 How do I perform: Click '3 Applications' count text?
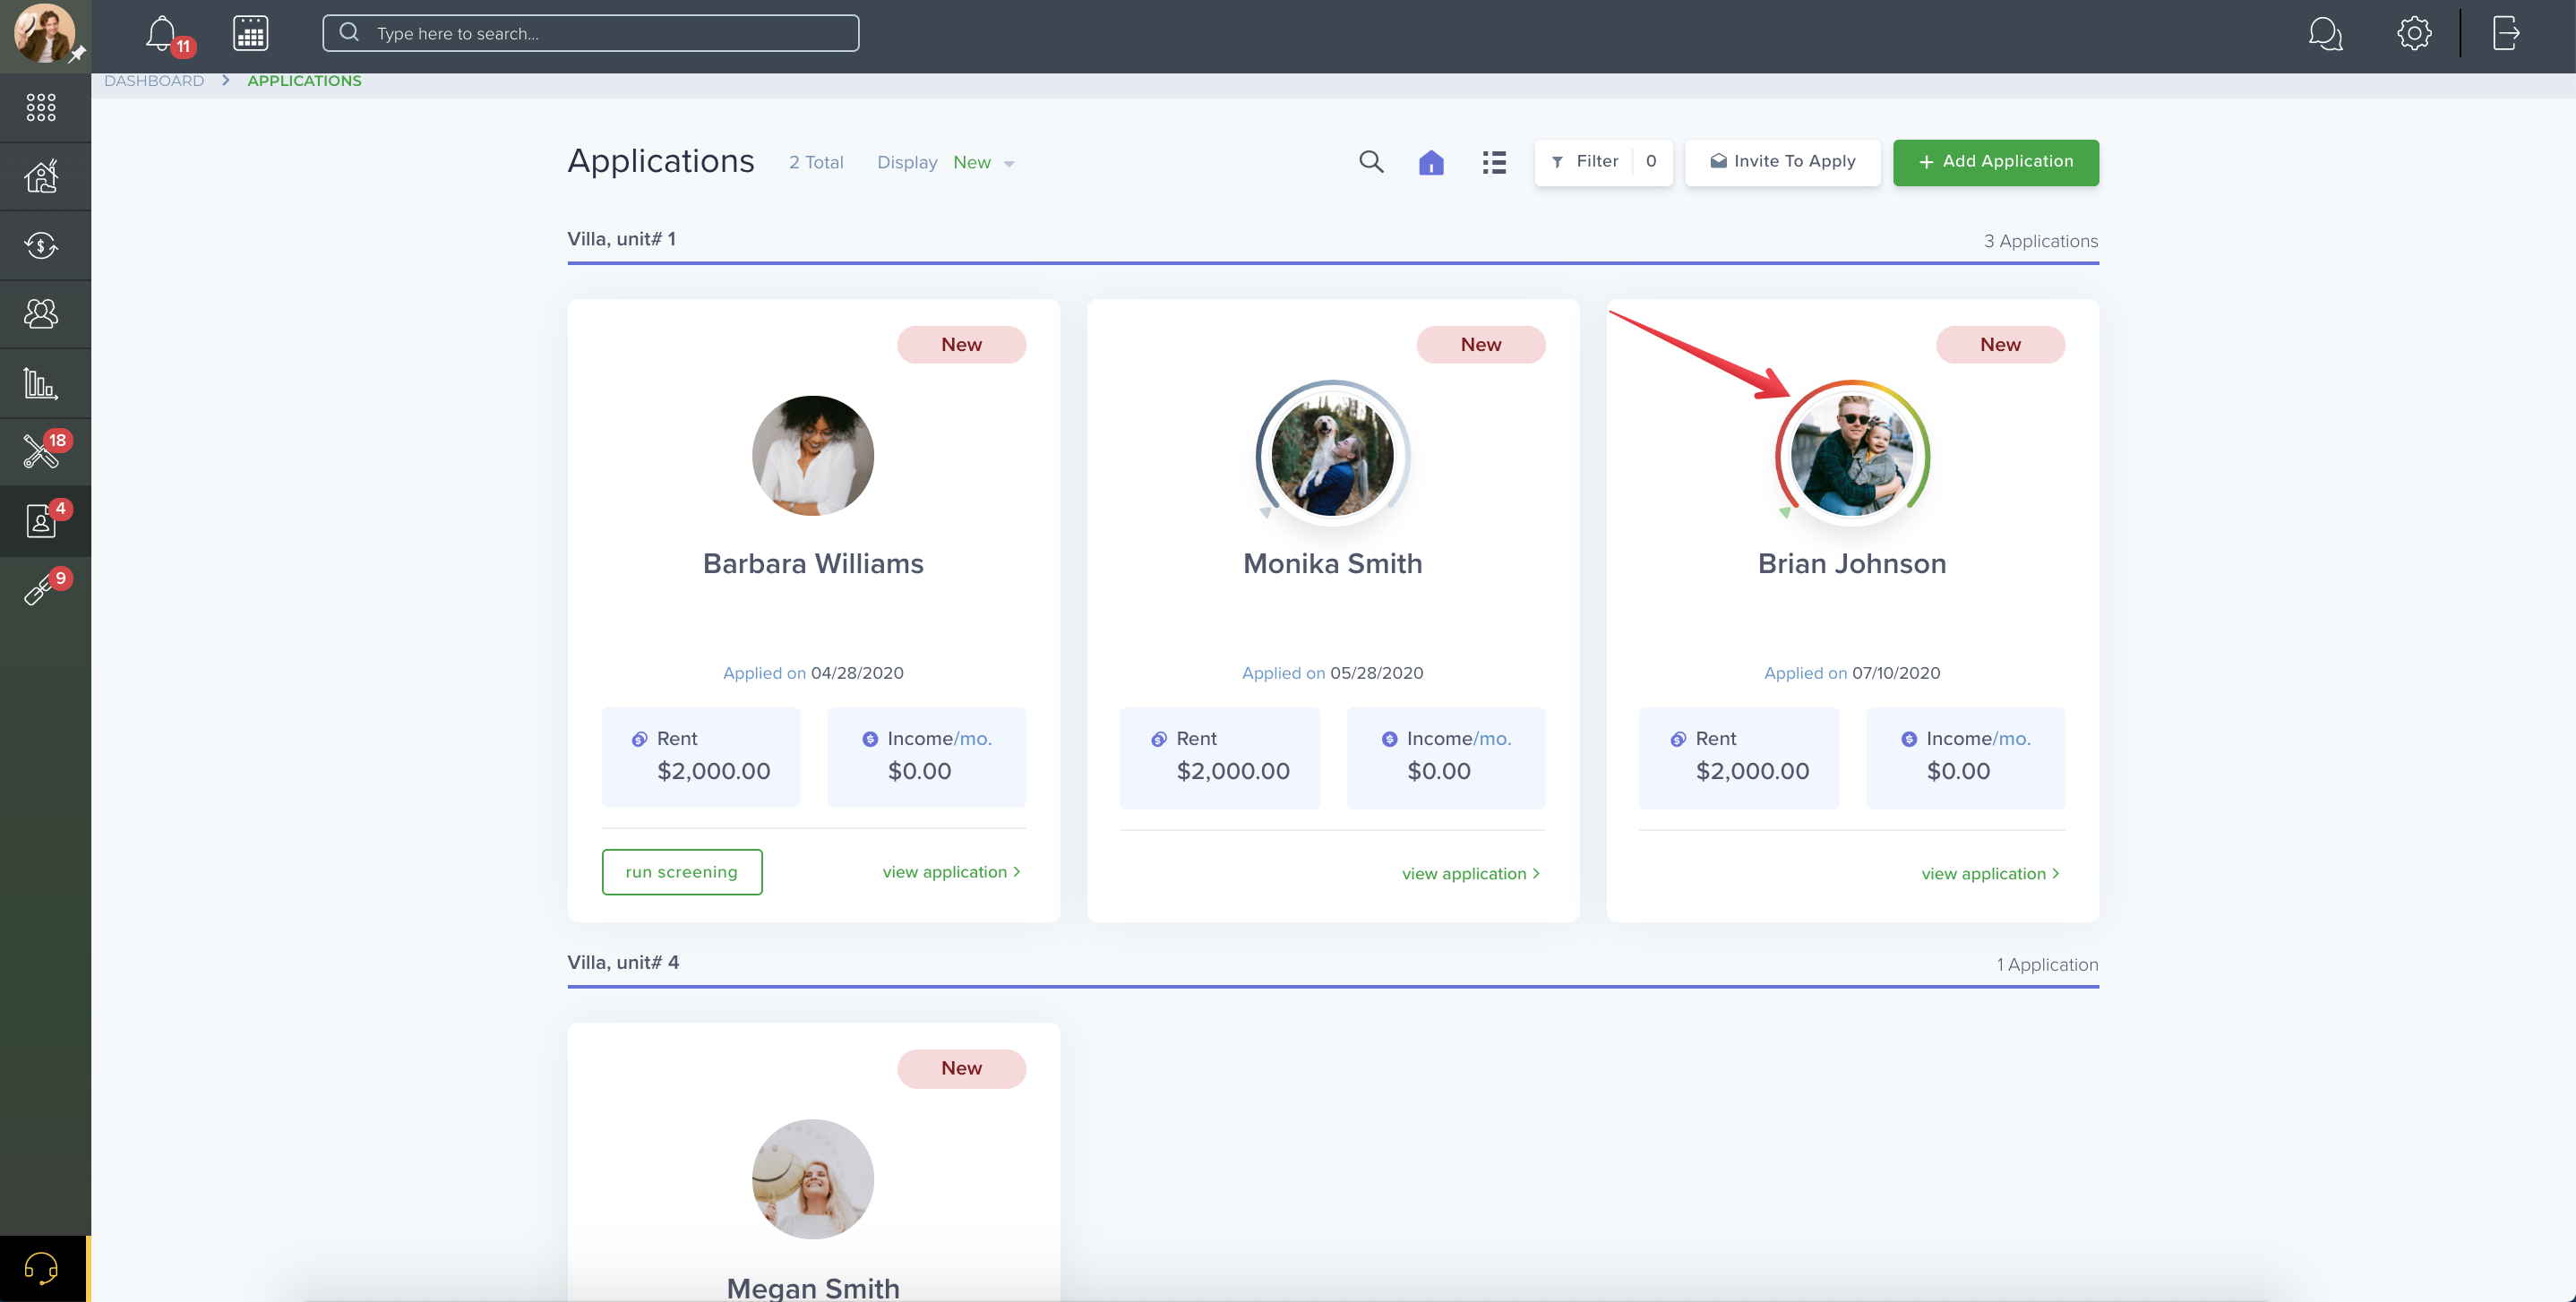click(2041, 241)
